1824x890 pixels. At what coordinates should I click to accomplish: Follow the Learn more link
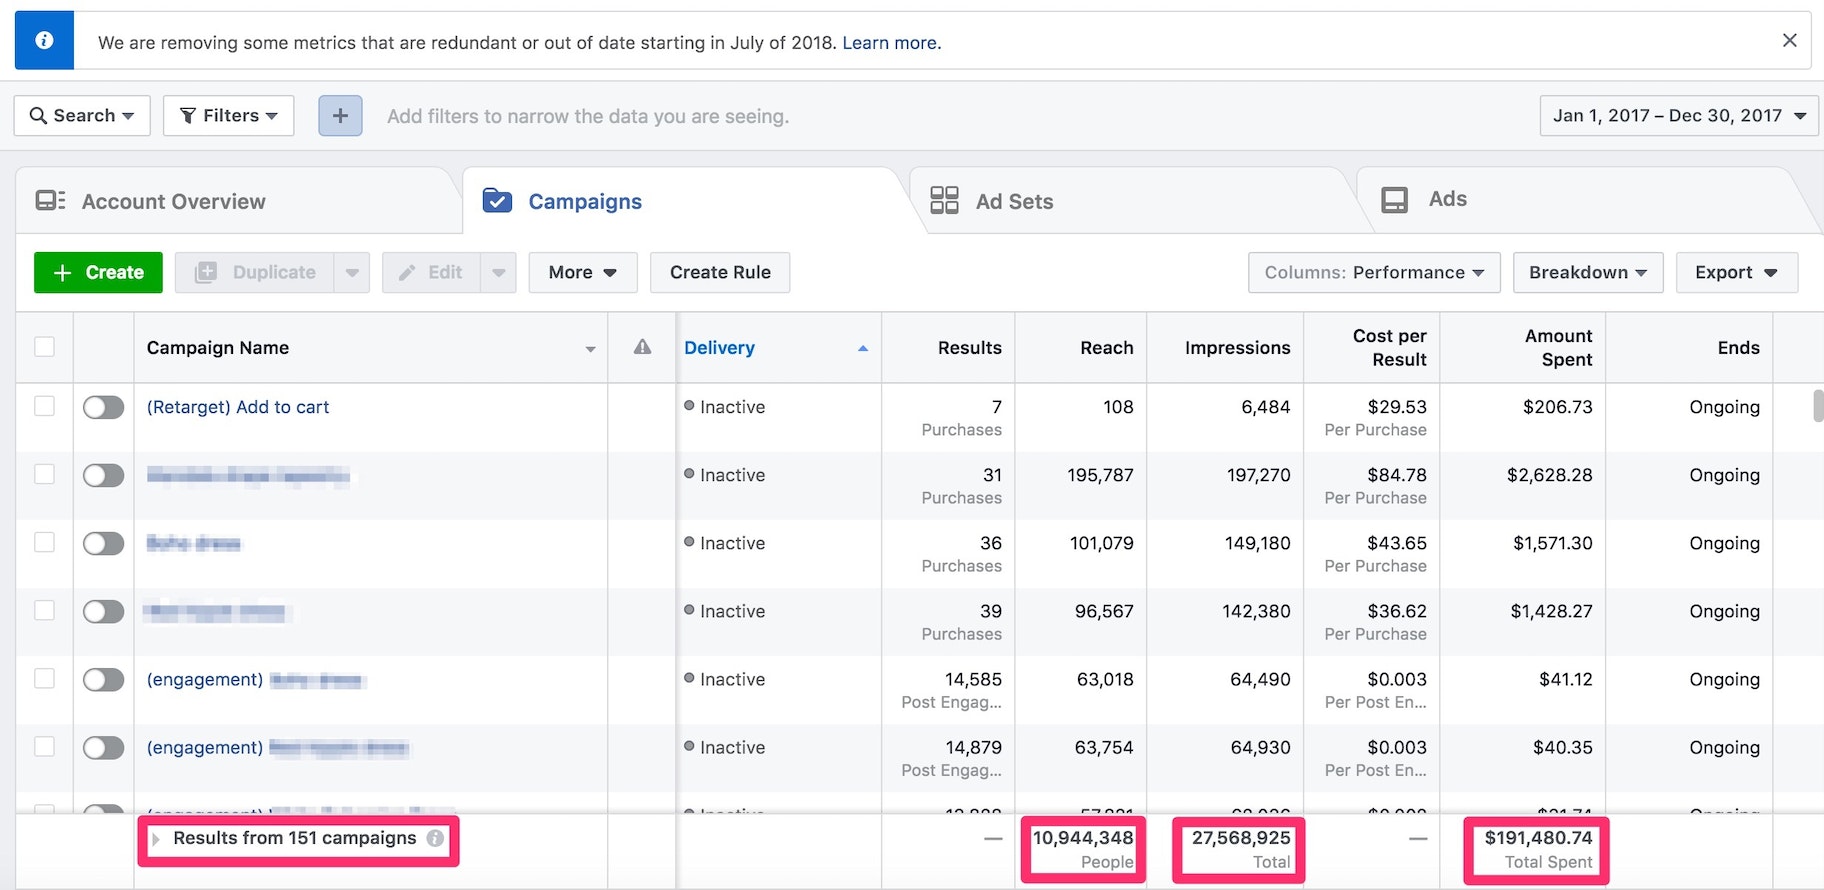pos(891,43)
